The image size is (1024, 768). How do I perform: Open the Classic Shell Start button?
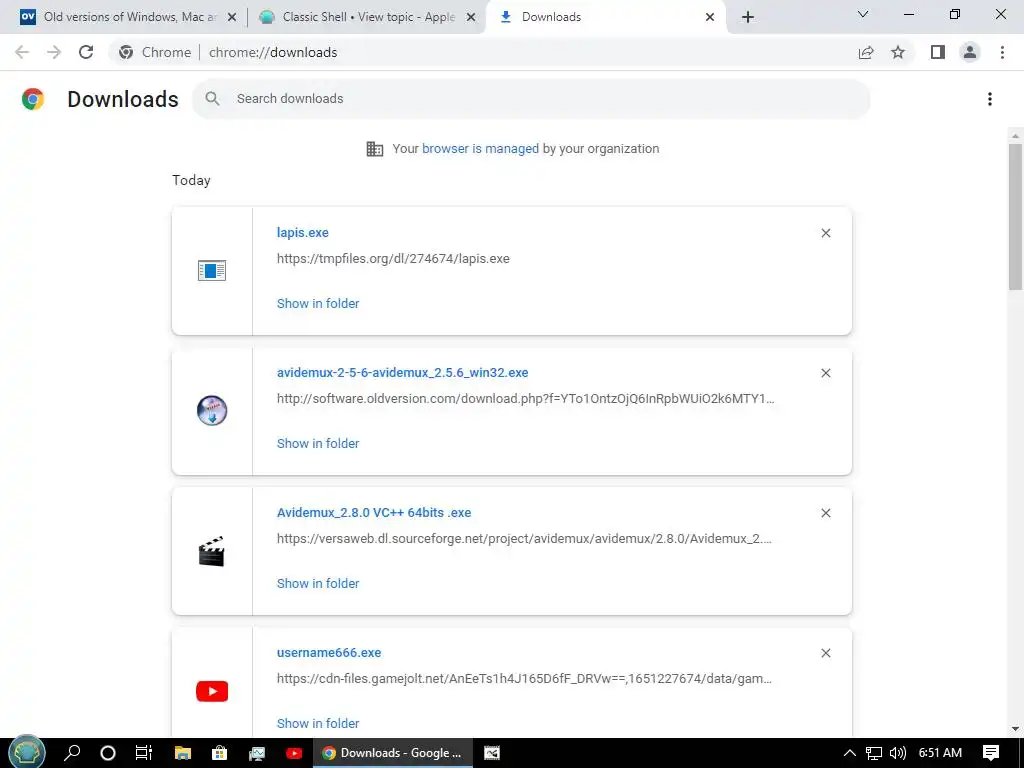click(25, 752)
